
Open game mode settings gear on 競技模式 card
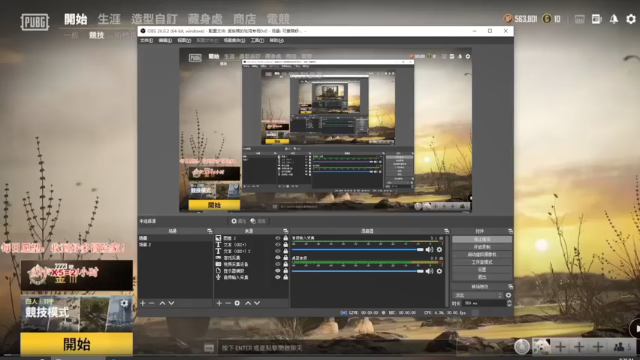(x=124, y=303)
